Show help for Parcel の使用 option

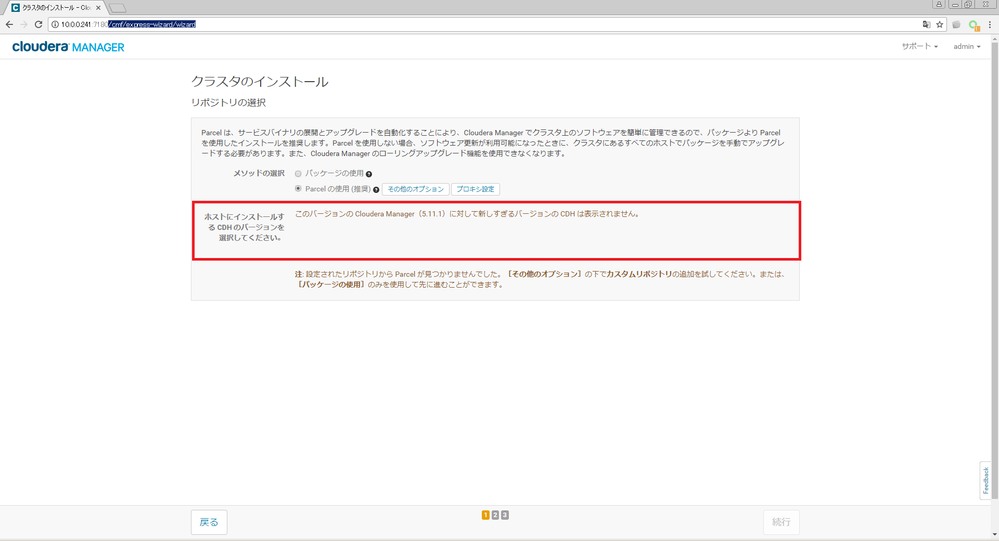(x=376, y=189)
